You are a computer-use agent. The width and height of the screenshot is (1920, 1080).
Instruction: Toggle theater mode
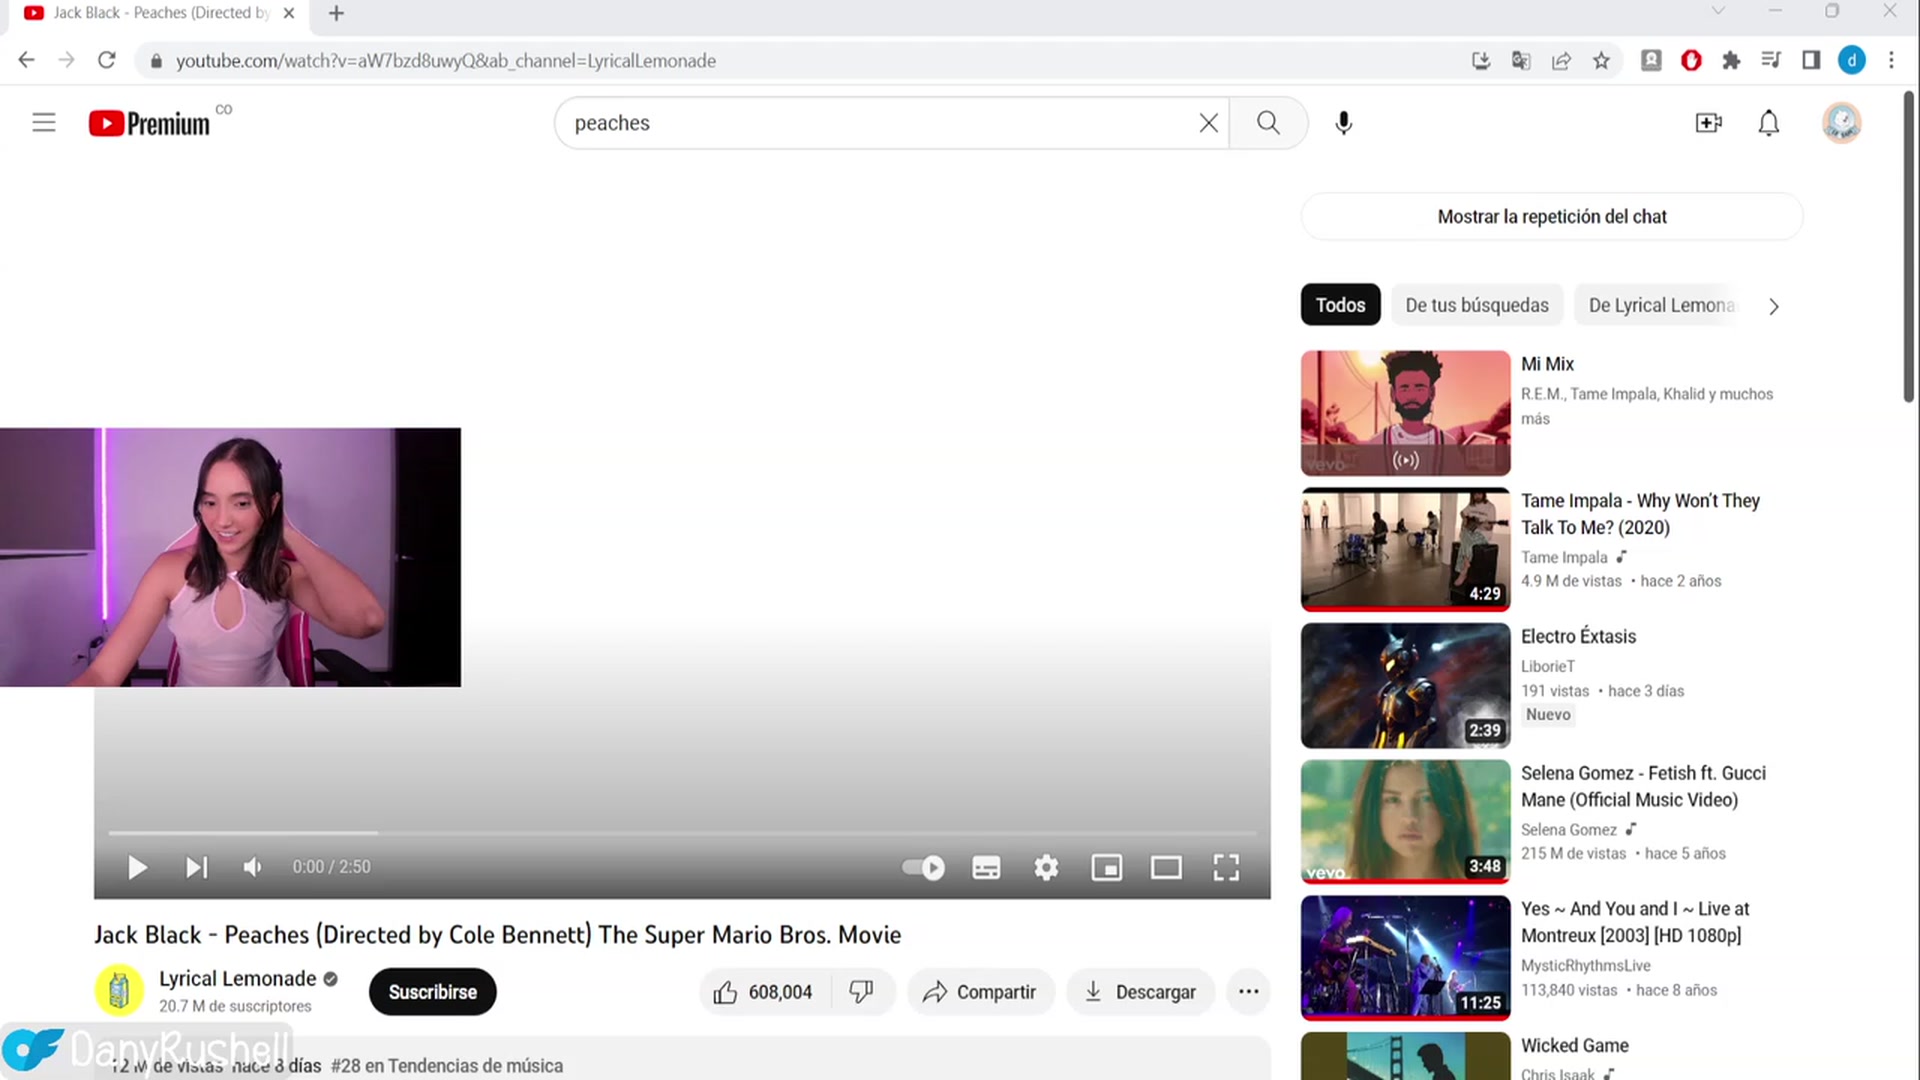pyautogui.click(x=1166, y=867)
